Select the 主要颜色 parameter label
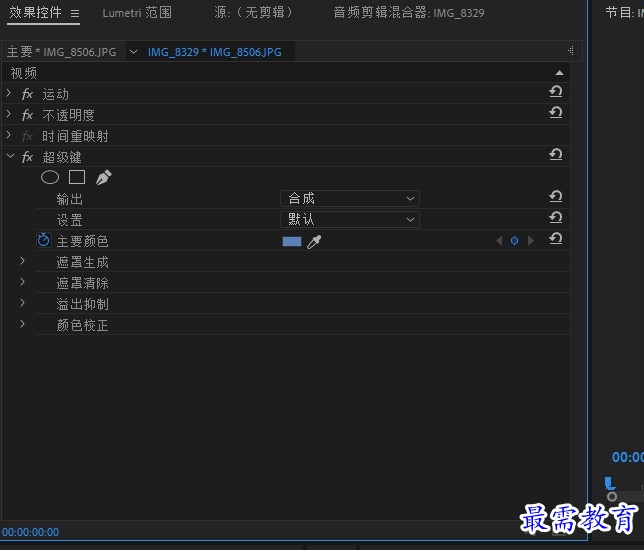The width and height of the screenshot is (644, 550). click(x=83, y=242)
